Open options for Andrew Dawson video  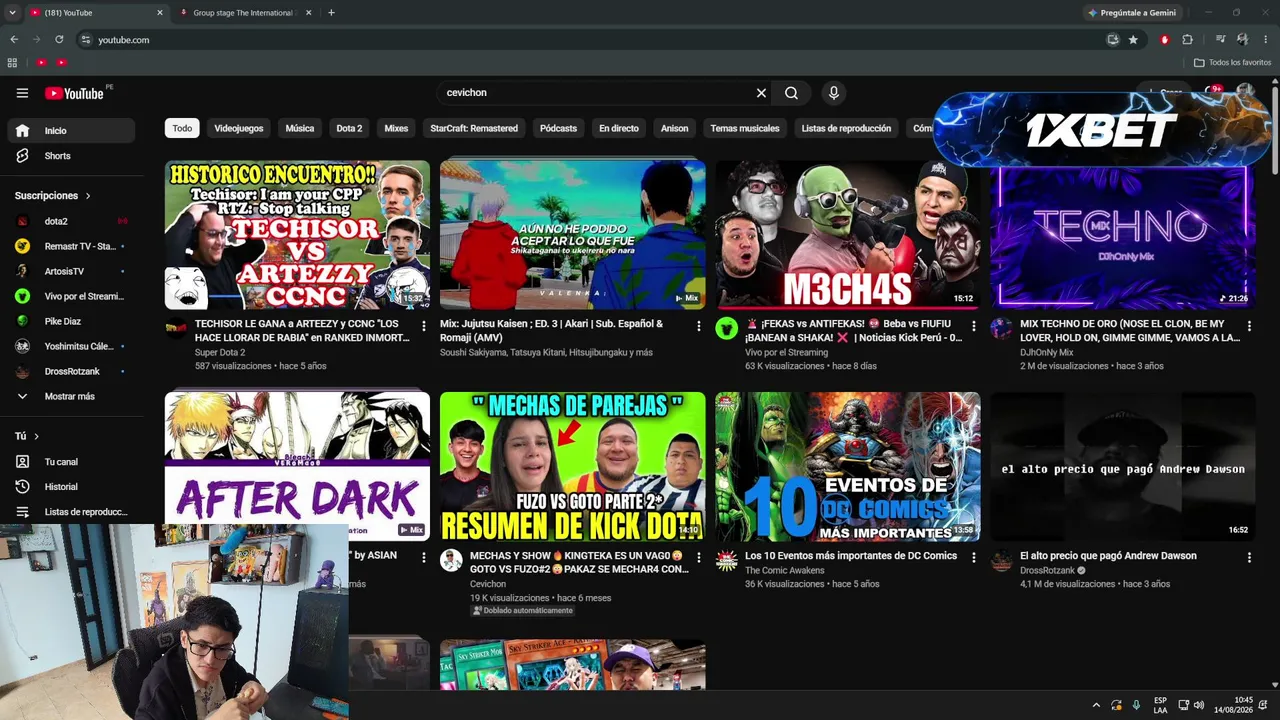[1249, 558]
